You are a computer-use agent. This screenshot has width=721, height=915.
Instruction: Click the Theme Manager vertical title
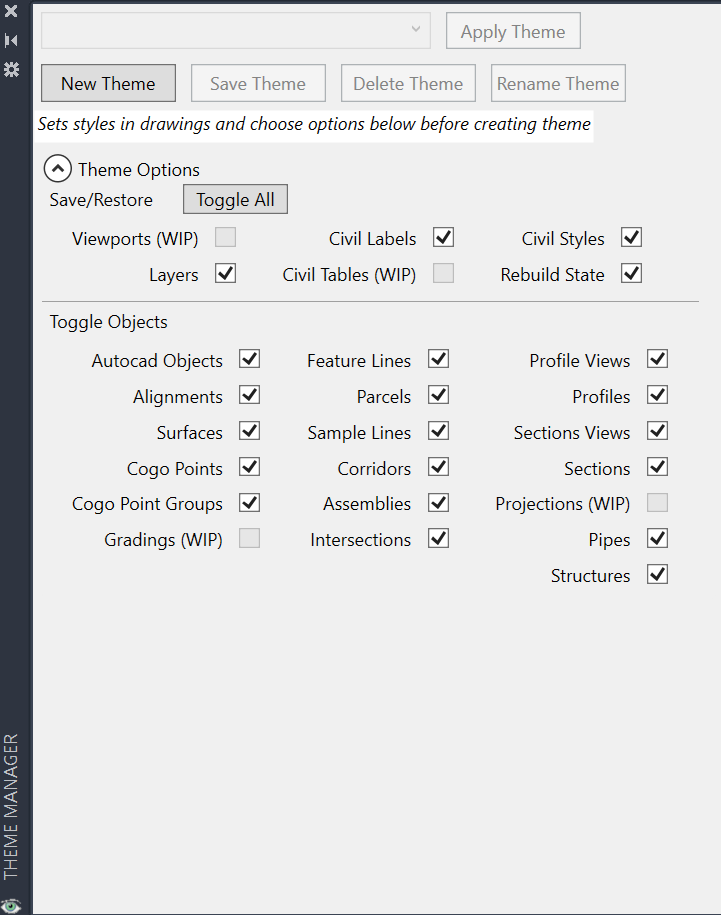[11, 805]
